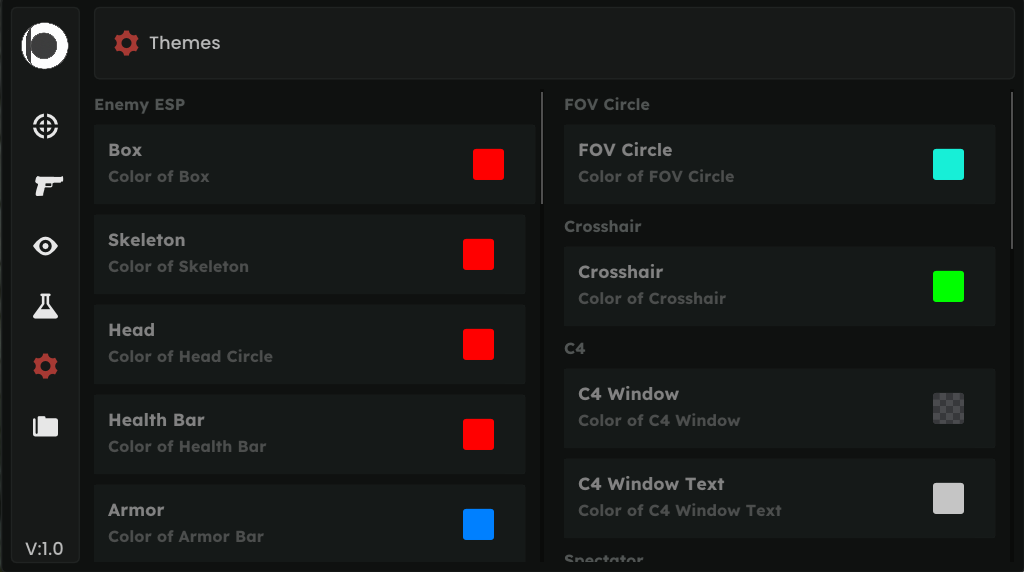
Task: Open the flask misc sidebar tab
Action: 45,307
